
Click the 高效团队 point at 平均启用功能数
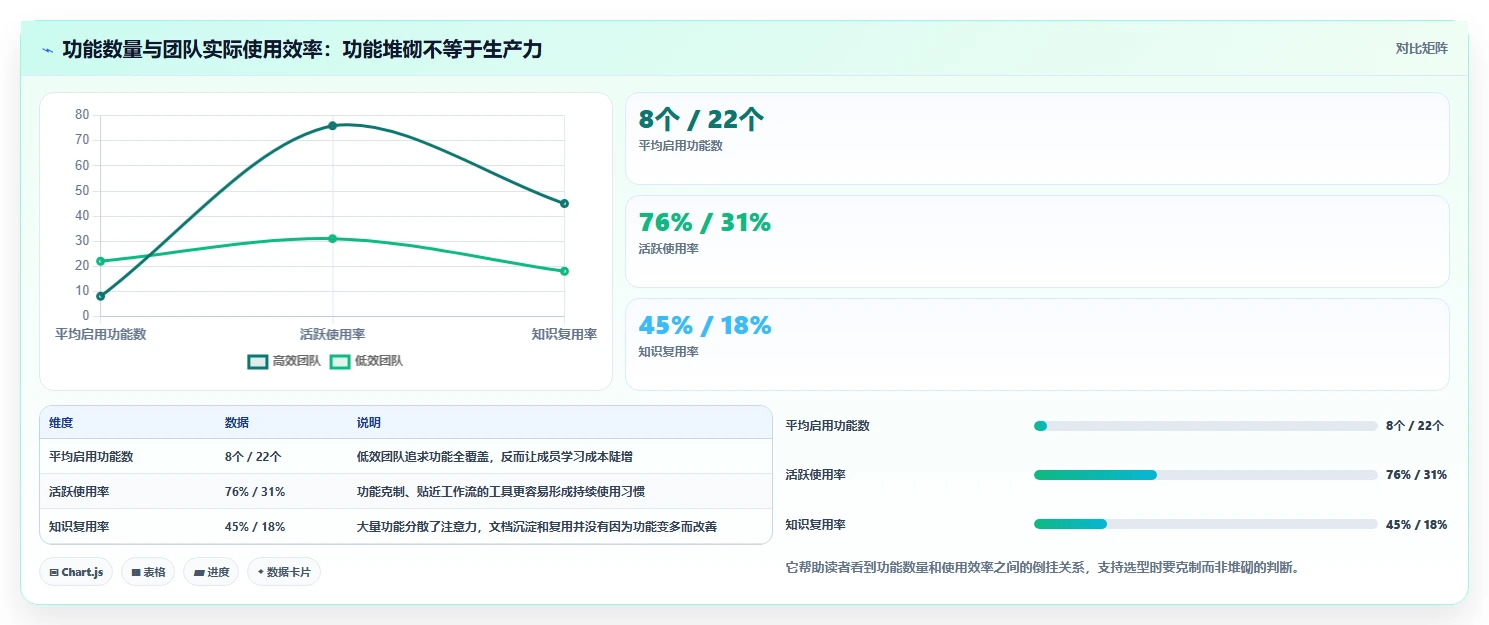click(100, 296)
